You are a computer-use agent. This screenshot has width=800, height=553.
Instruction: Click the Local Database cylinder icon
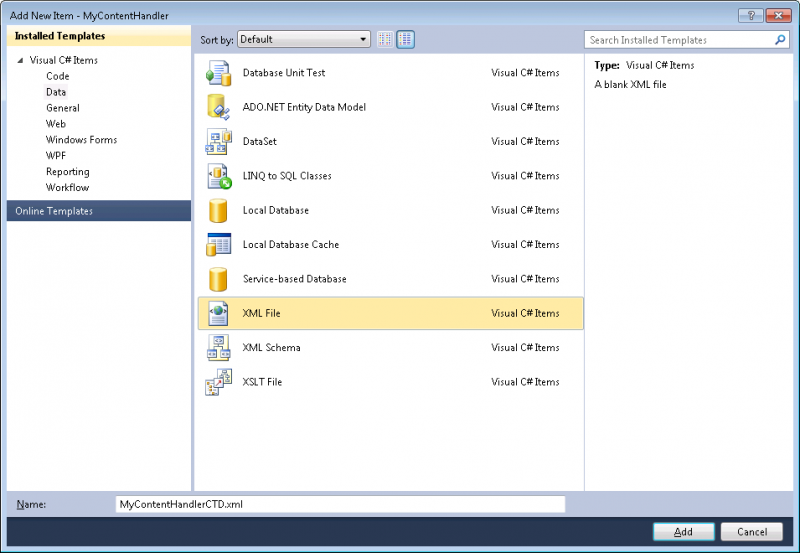click(x=218, y=210)
